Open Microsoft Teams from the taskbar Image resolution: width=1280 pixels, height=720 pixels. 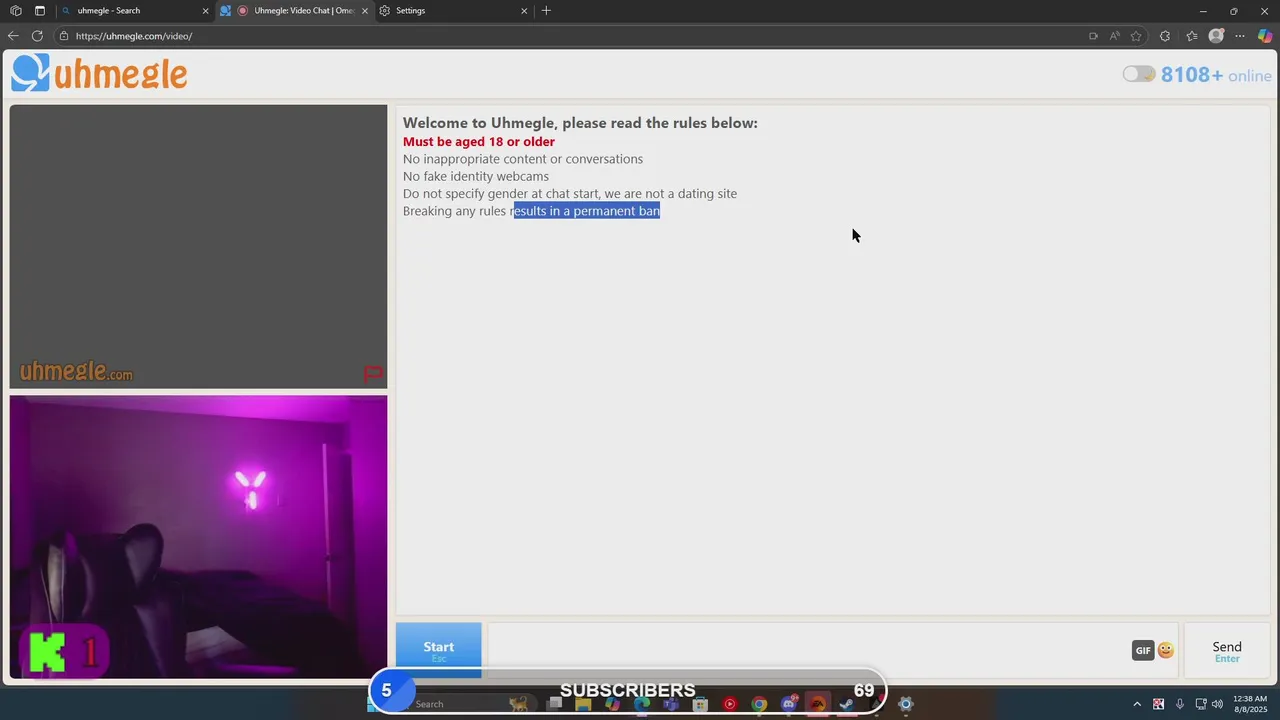tap(671, 704)
